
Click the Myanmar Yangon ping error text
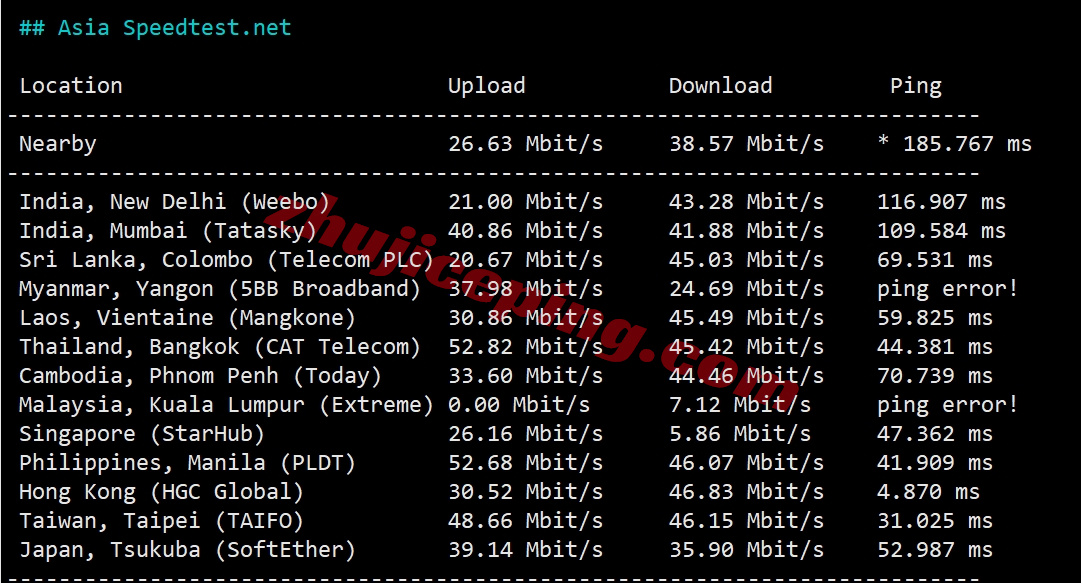pyautogui.click(x=947, y=289)
